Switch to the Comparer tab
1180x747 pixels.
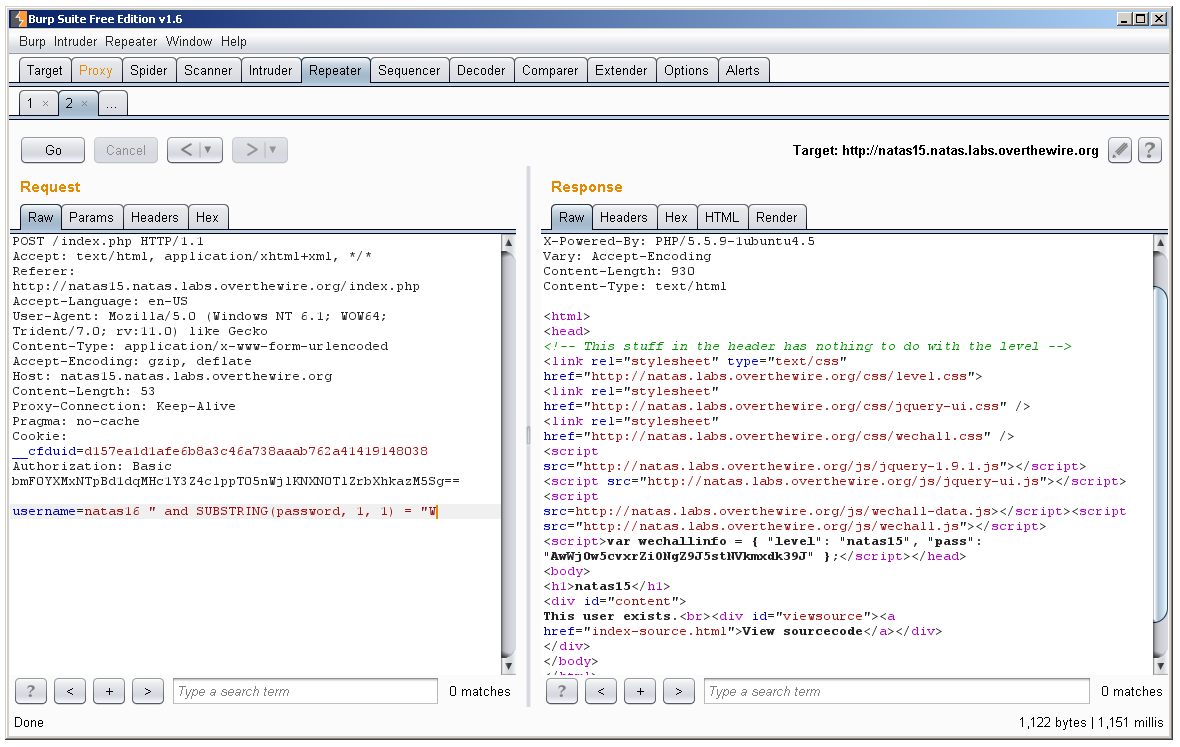(550, 70)
